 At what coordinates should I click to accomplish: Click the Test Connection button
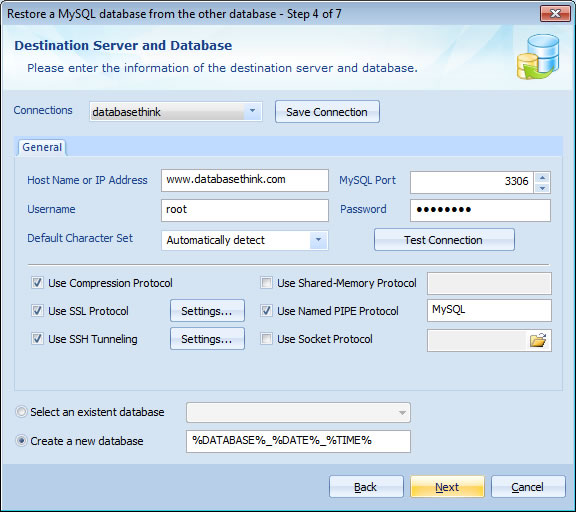click(x=444, y=240)
